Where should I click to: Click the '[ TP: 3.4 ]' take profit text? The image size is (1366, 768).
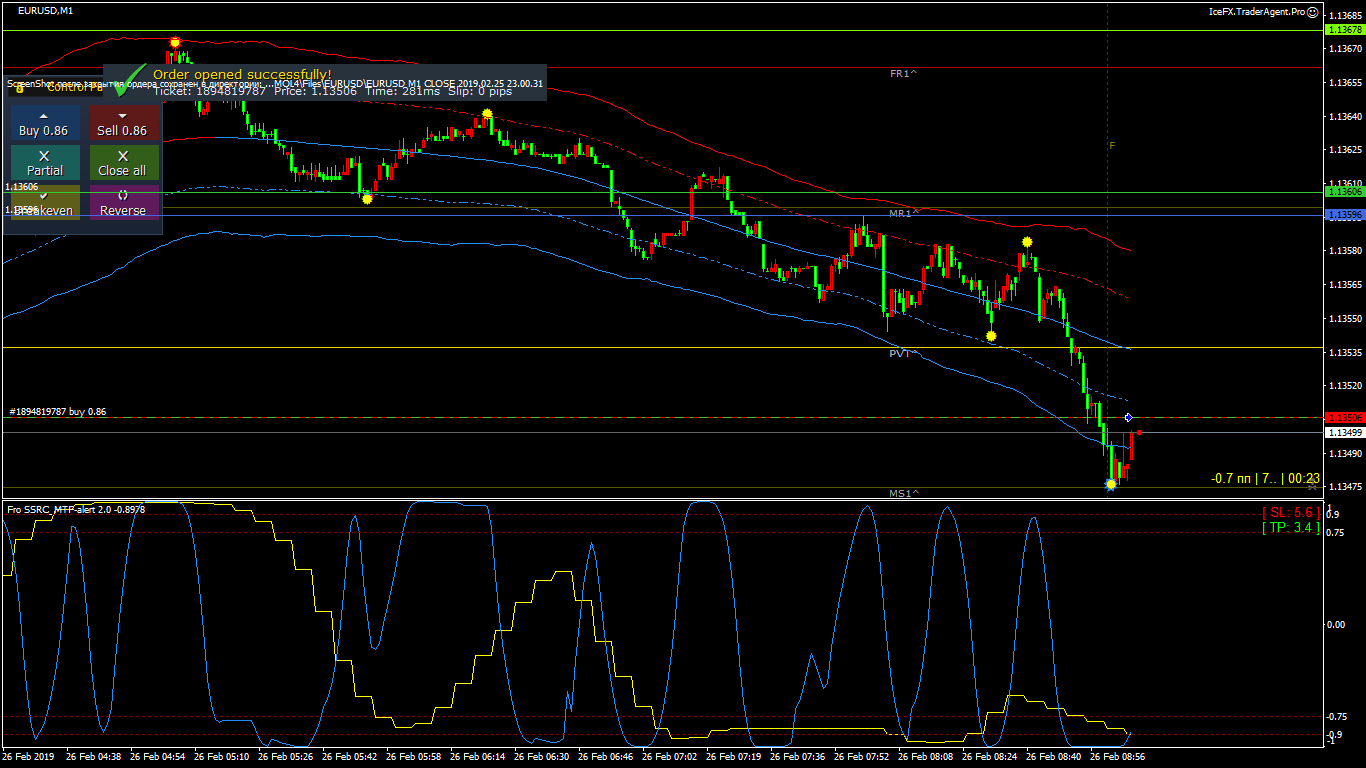(x=1290, y=527)
